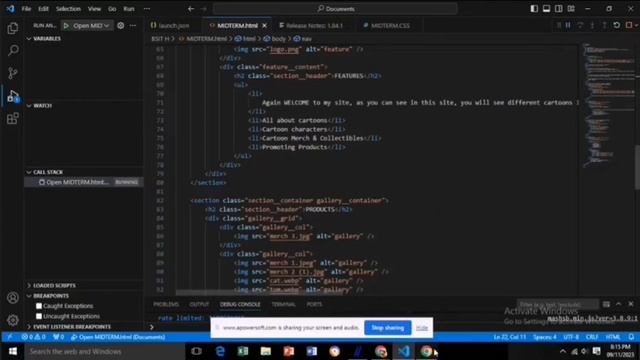This screenshot has height=360, width=640.
Task: Open the Accounts menu icon
Action: click(13, 298)
